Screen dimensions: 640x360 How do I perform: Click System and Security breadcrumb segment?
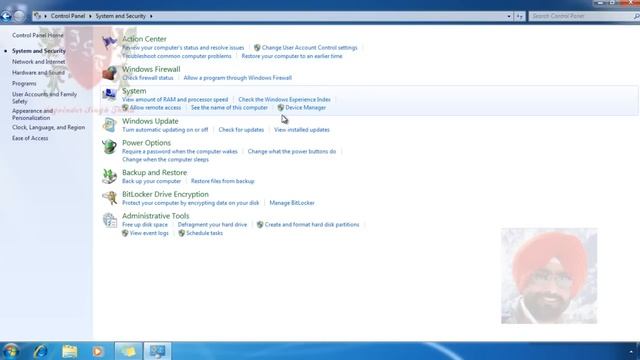pos(120,16)
